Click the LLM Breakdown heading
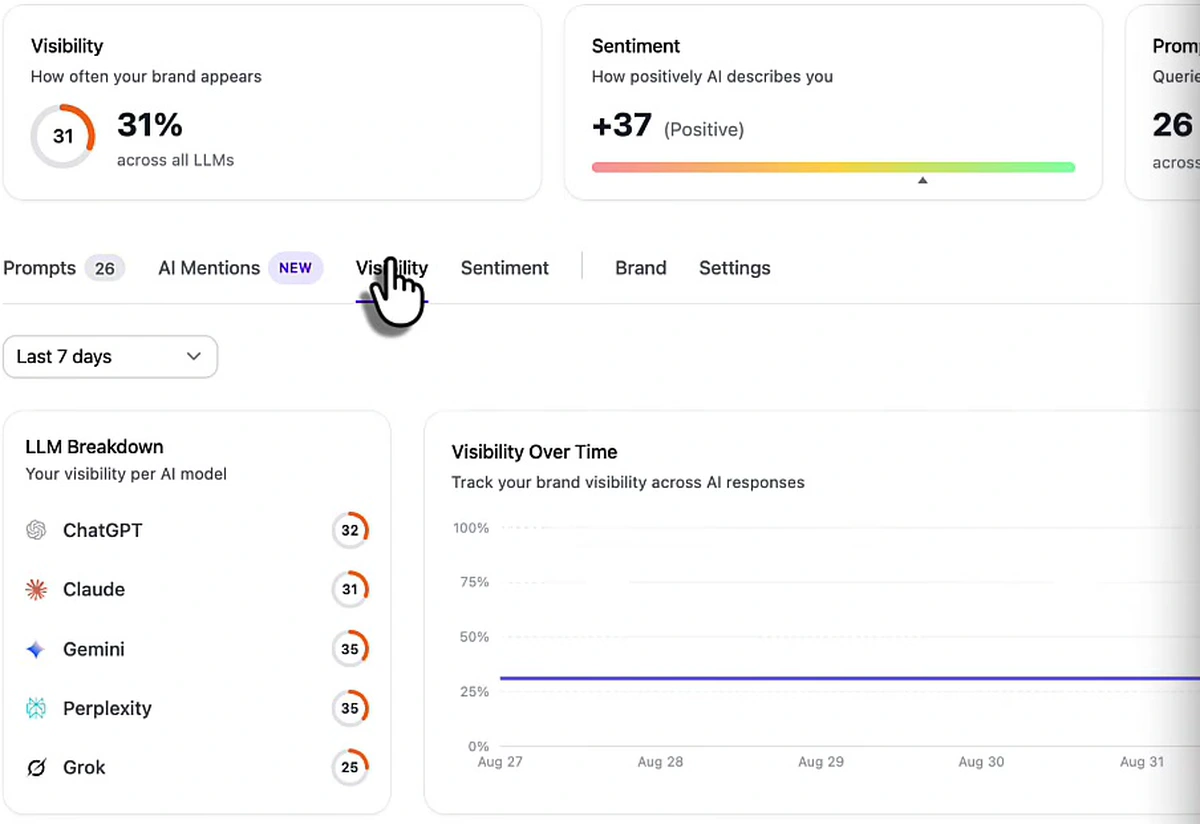This screenshot has height=824, width=1200. (94, 447)
